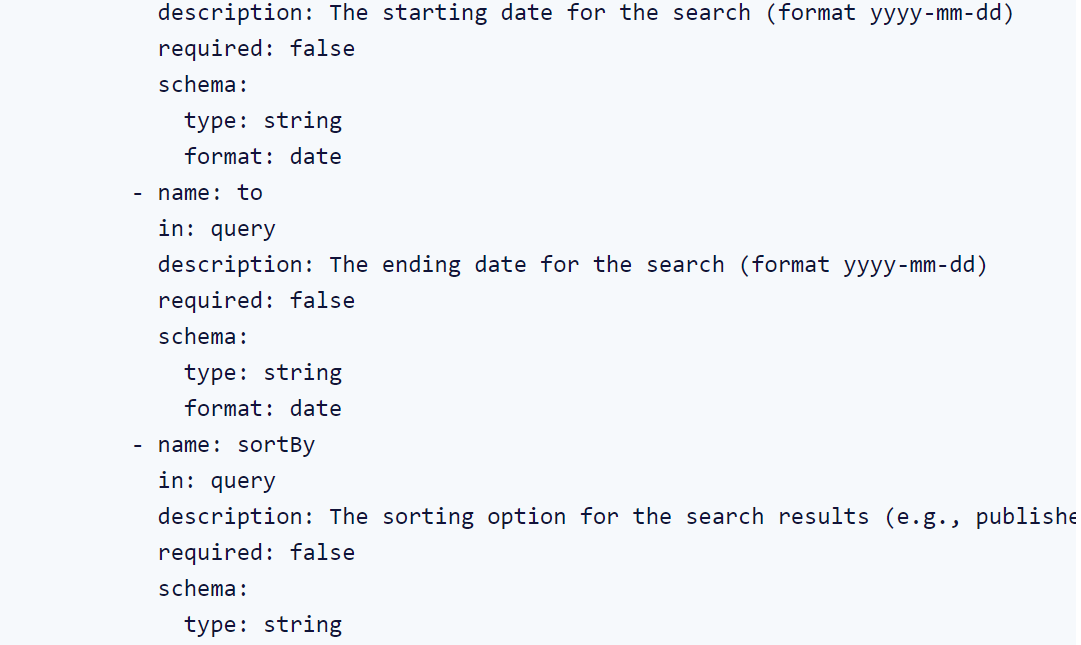The height and width of the screenshot is (645, 1081).
Task: Click the "- name: to" parameter line
Action: point(198,193)
